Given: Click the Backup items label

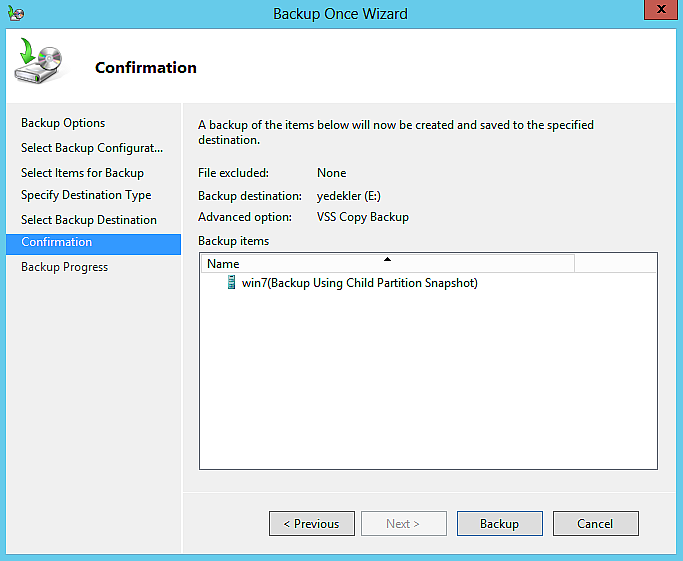Looking at the screenshot, I should pos(233,241).
